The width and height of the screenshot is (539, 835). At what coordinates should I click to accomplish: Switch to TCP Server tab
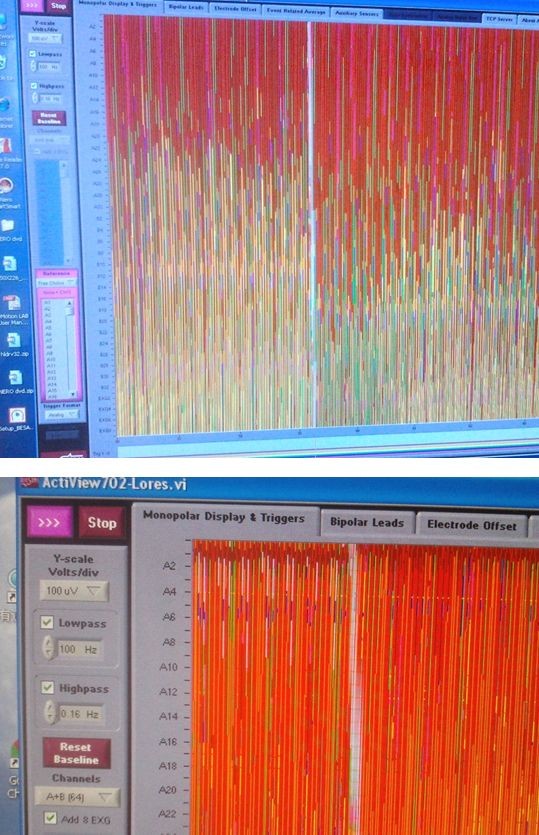click(x=500, y=19)
